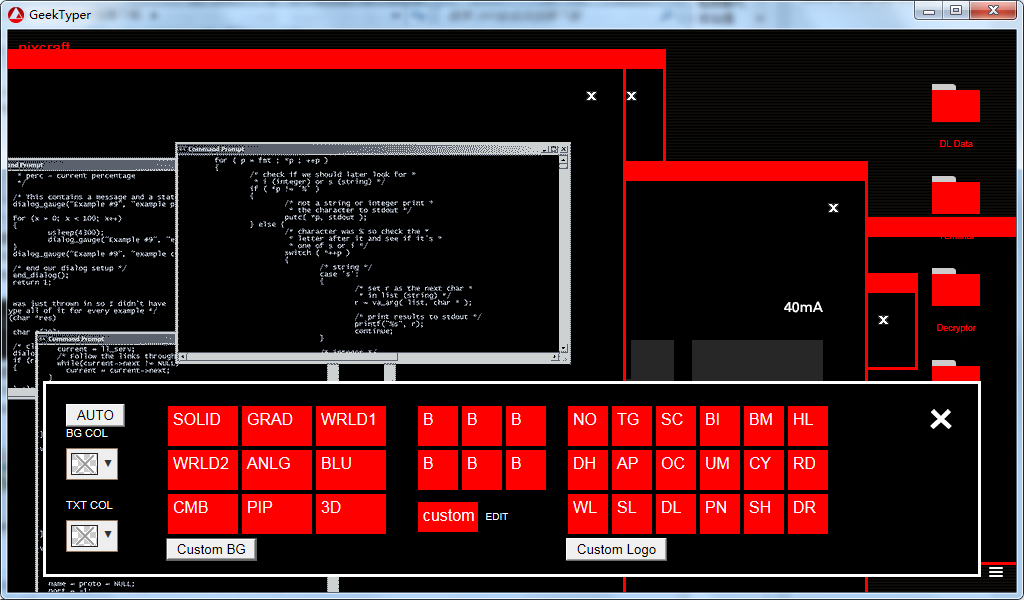Viewport: 1024px width, 600px height.
Task: Pick the CY logo tile
Action: point(763,469)
